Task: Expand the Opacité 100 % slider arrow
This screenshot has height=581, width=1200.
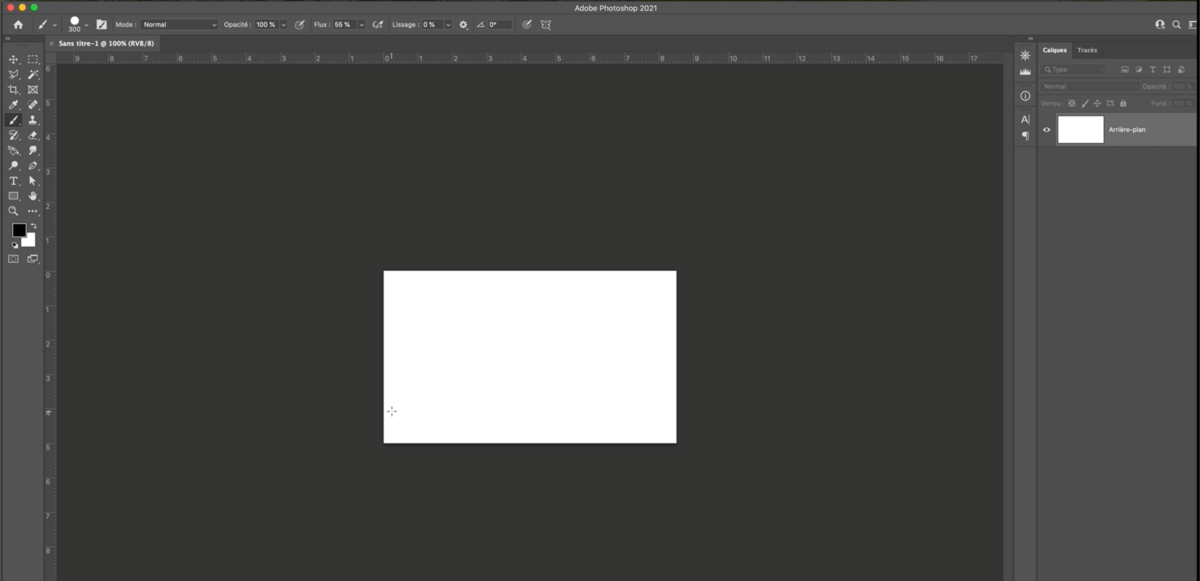Action: (283, 24)
